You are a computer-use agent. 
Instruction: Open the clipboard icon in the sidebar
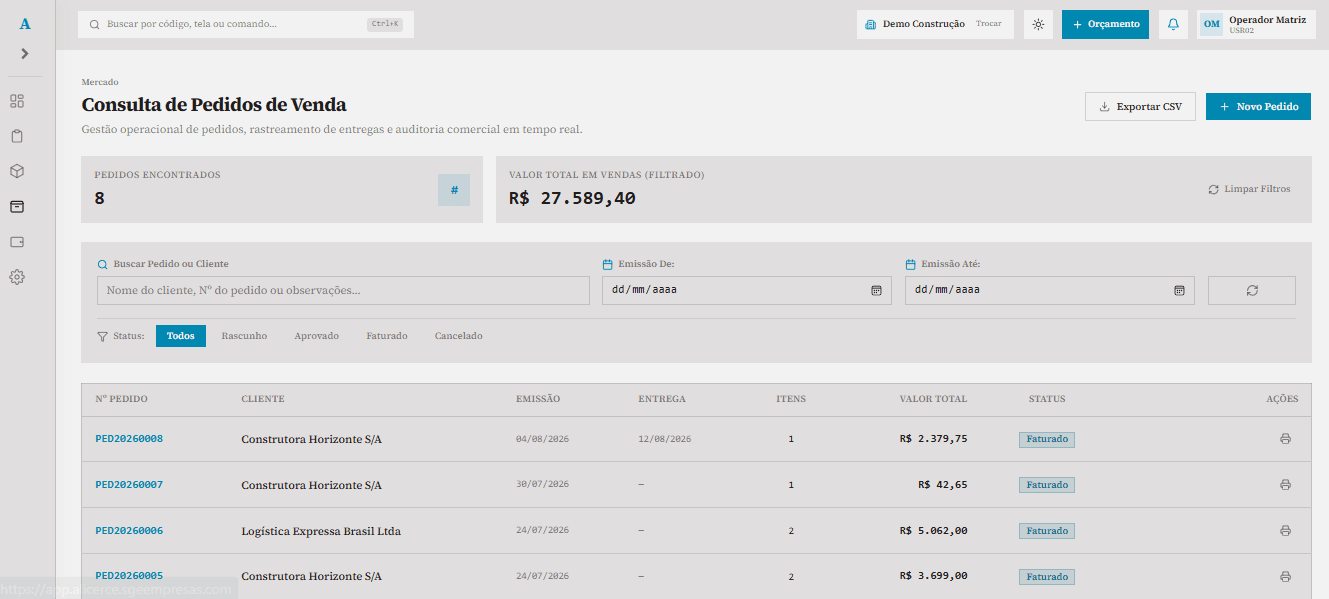coord(17,136)
